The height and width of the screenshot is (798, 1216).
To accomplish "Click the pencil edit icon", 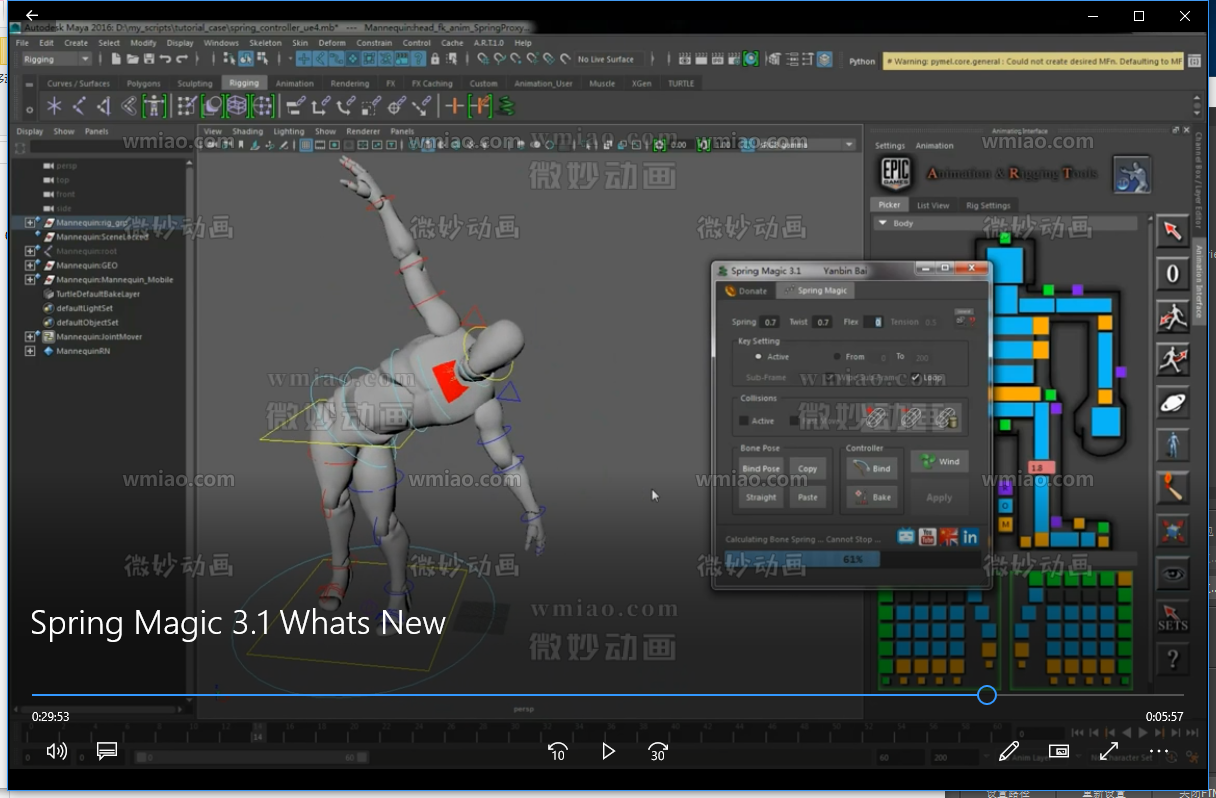I will pyautogui.click(x=1009, y=751).
